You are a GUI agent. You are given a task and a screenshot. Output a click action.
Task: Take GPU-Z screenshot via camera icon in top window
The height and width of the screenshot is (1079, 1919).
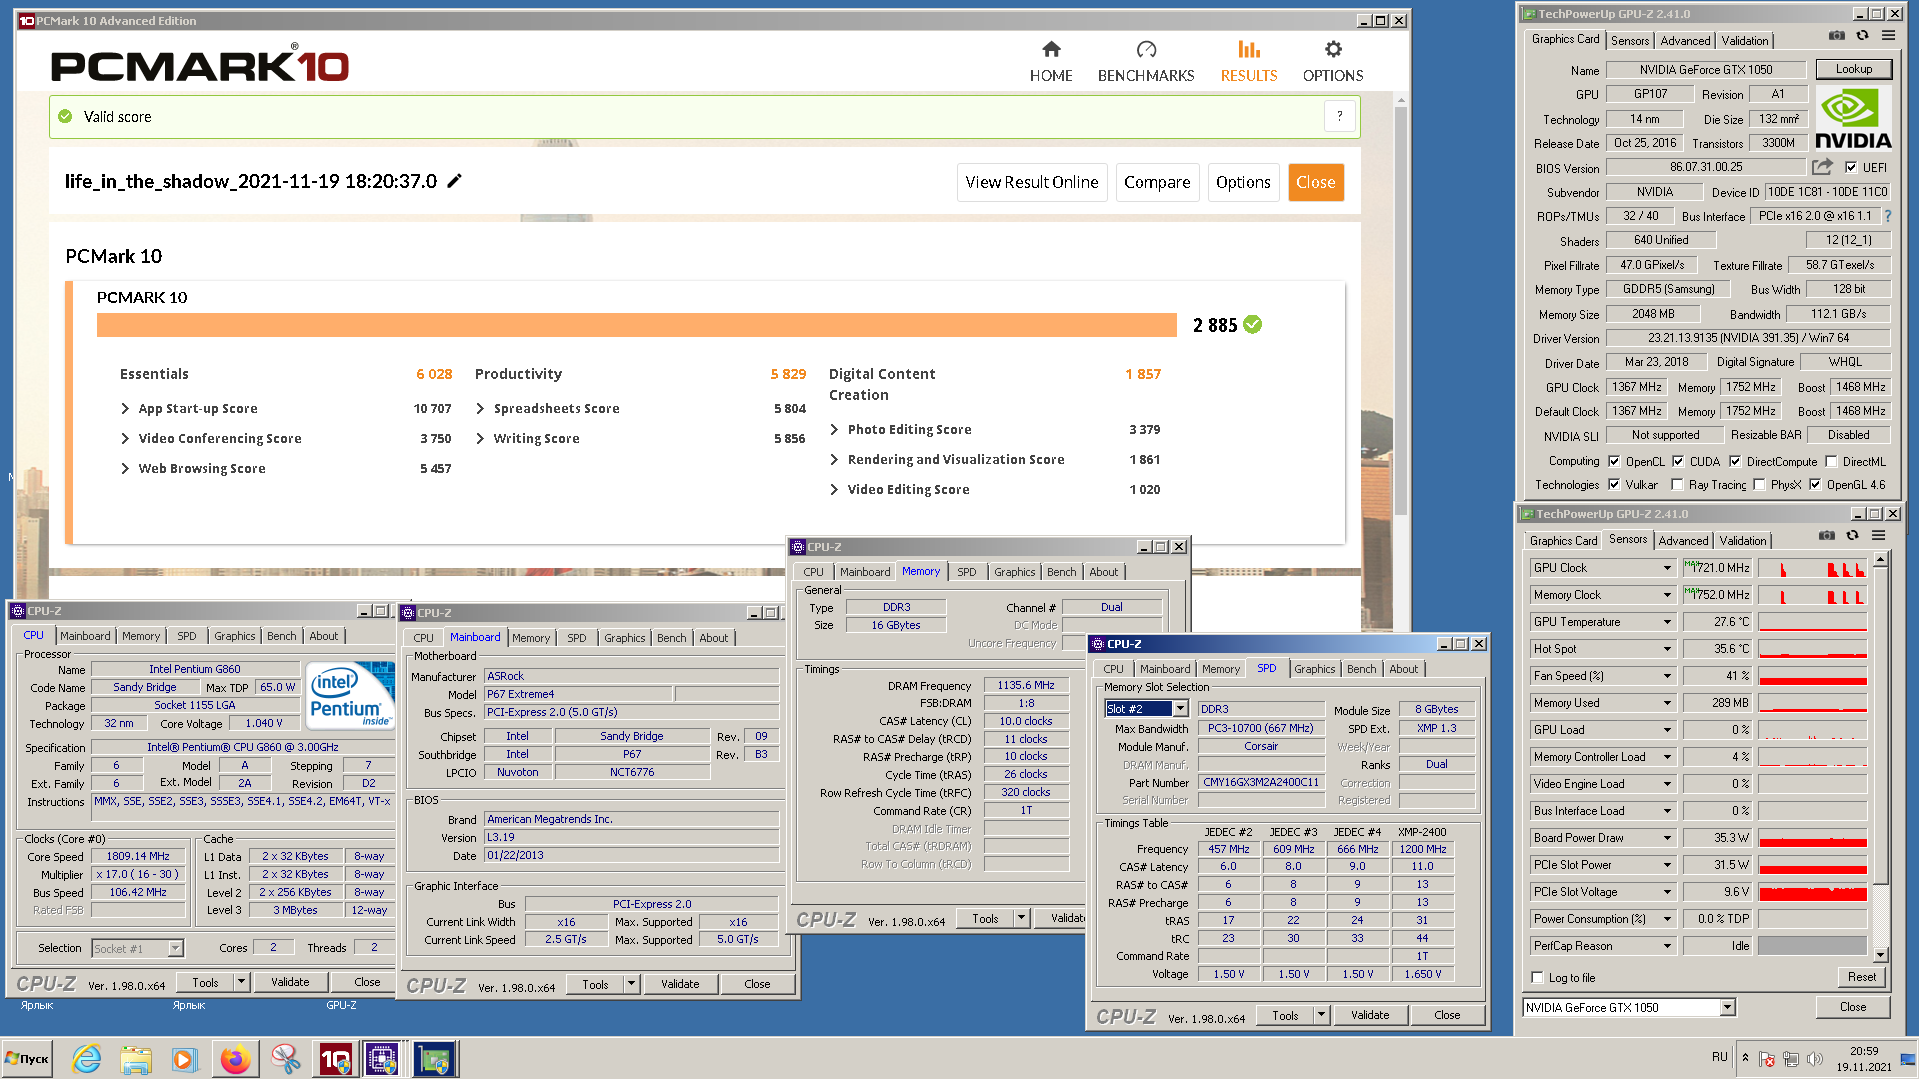[x=1837, y=36]
